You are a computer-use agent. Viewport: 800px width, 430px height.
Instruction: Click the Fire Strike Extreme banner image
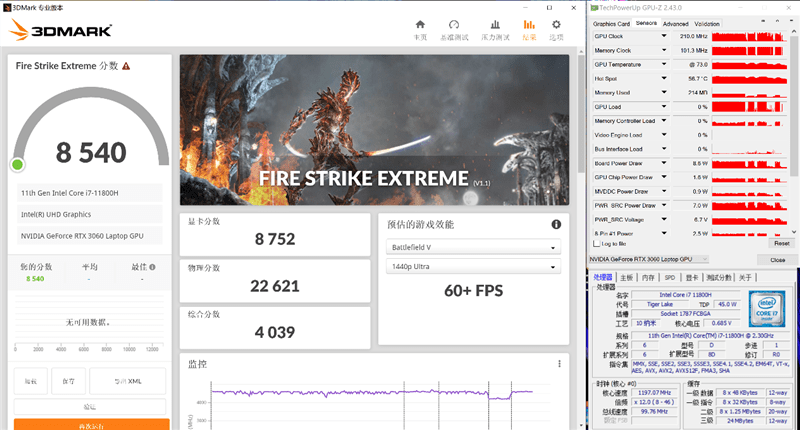pos(374,130)
